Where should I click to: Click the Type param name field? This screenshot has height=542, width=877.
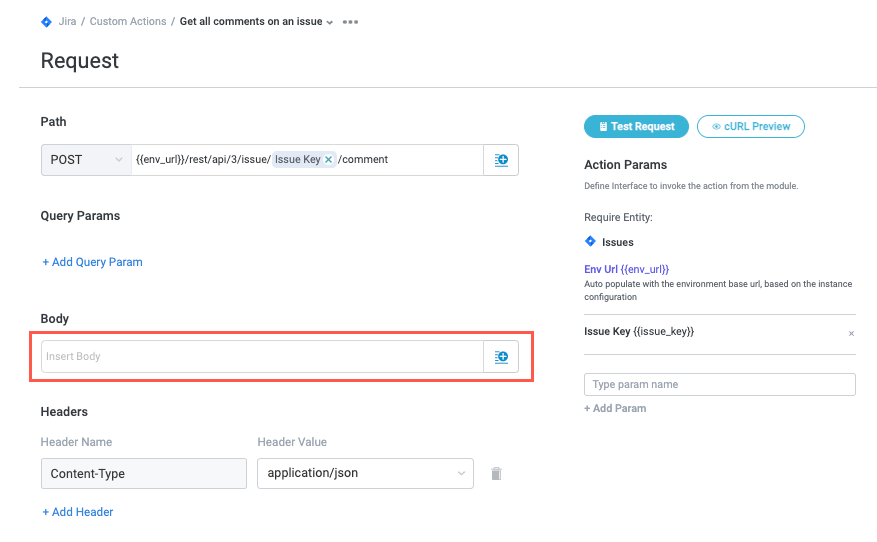(719, 385)
